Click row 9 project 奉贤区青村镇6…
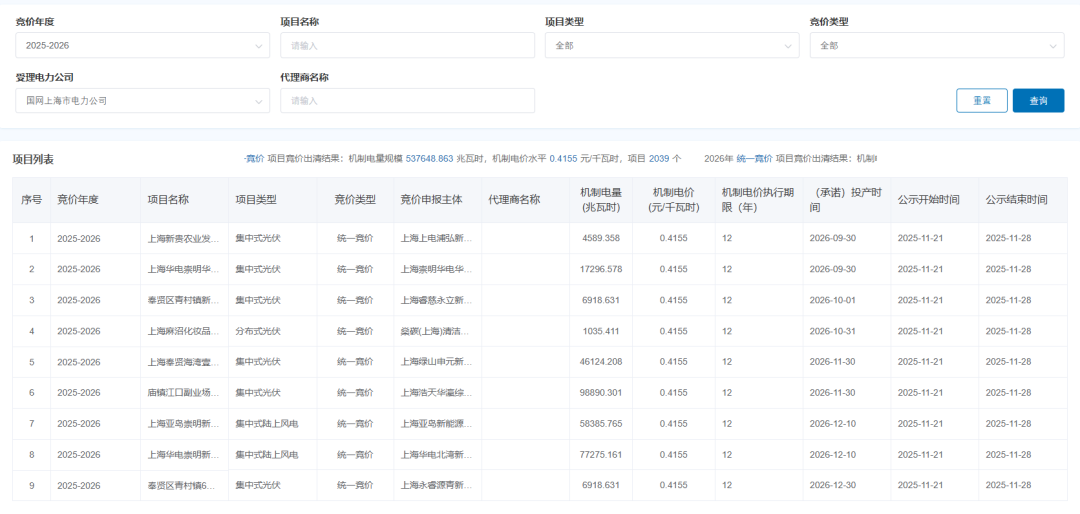Image resolution: width=1080 pixels, height=514 pixels. click(x=184, y=486)
